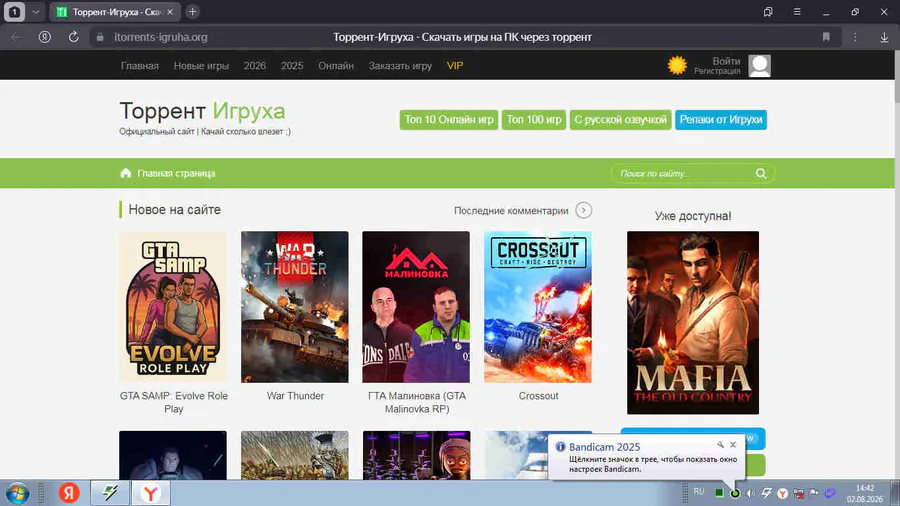Open the browser hamburger menu
This screenshot has width=900, height=506.
pos(797,11)
